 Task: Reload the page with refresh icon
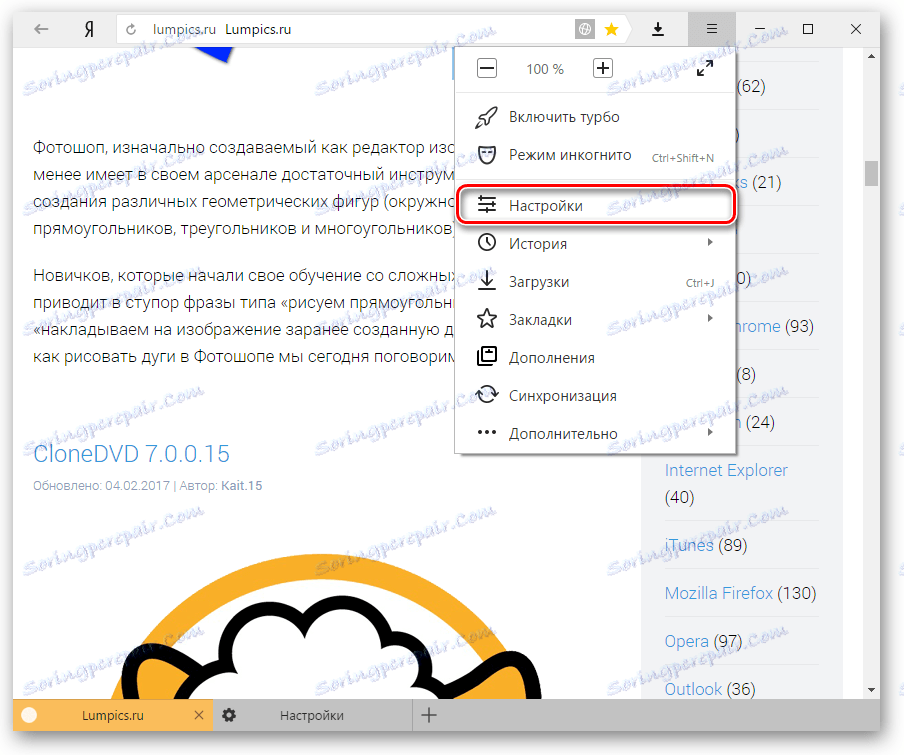(129, 29)
